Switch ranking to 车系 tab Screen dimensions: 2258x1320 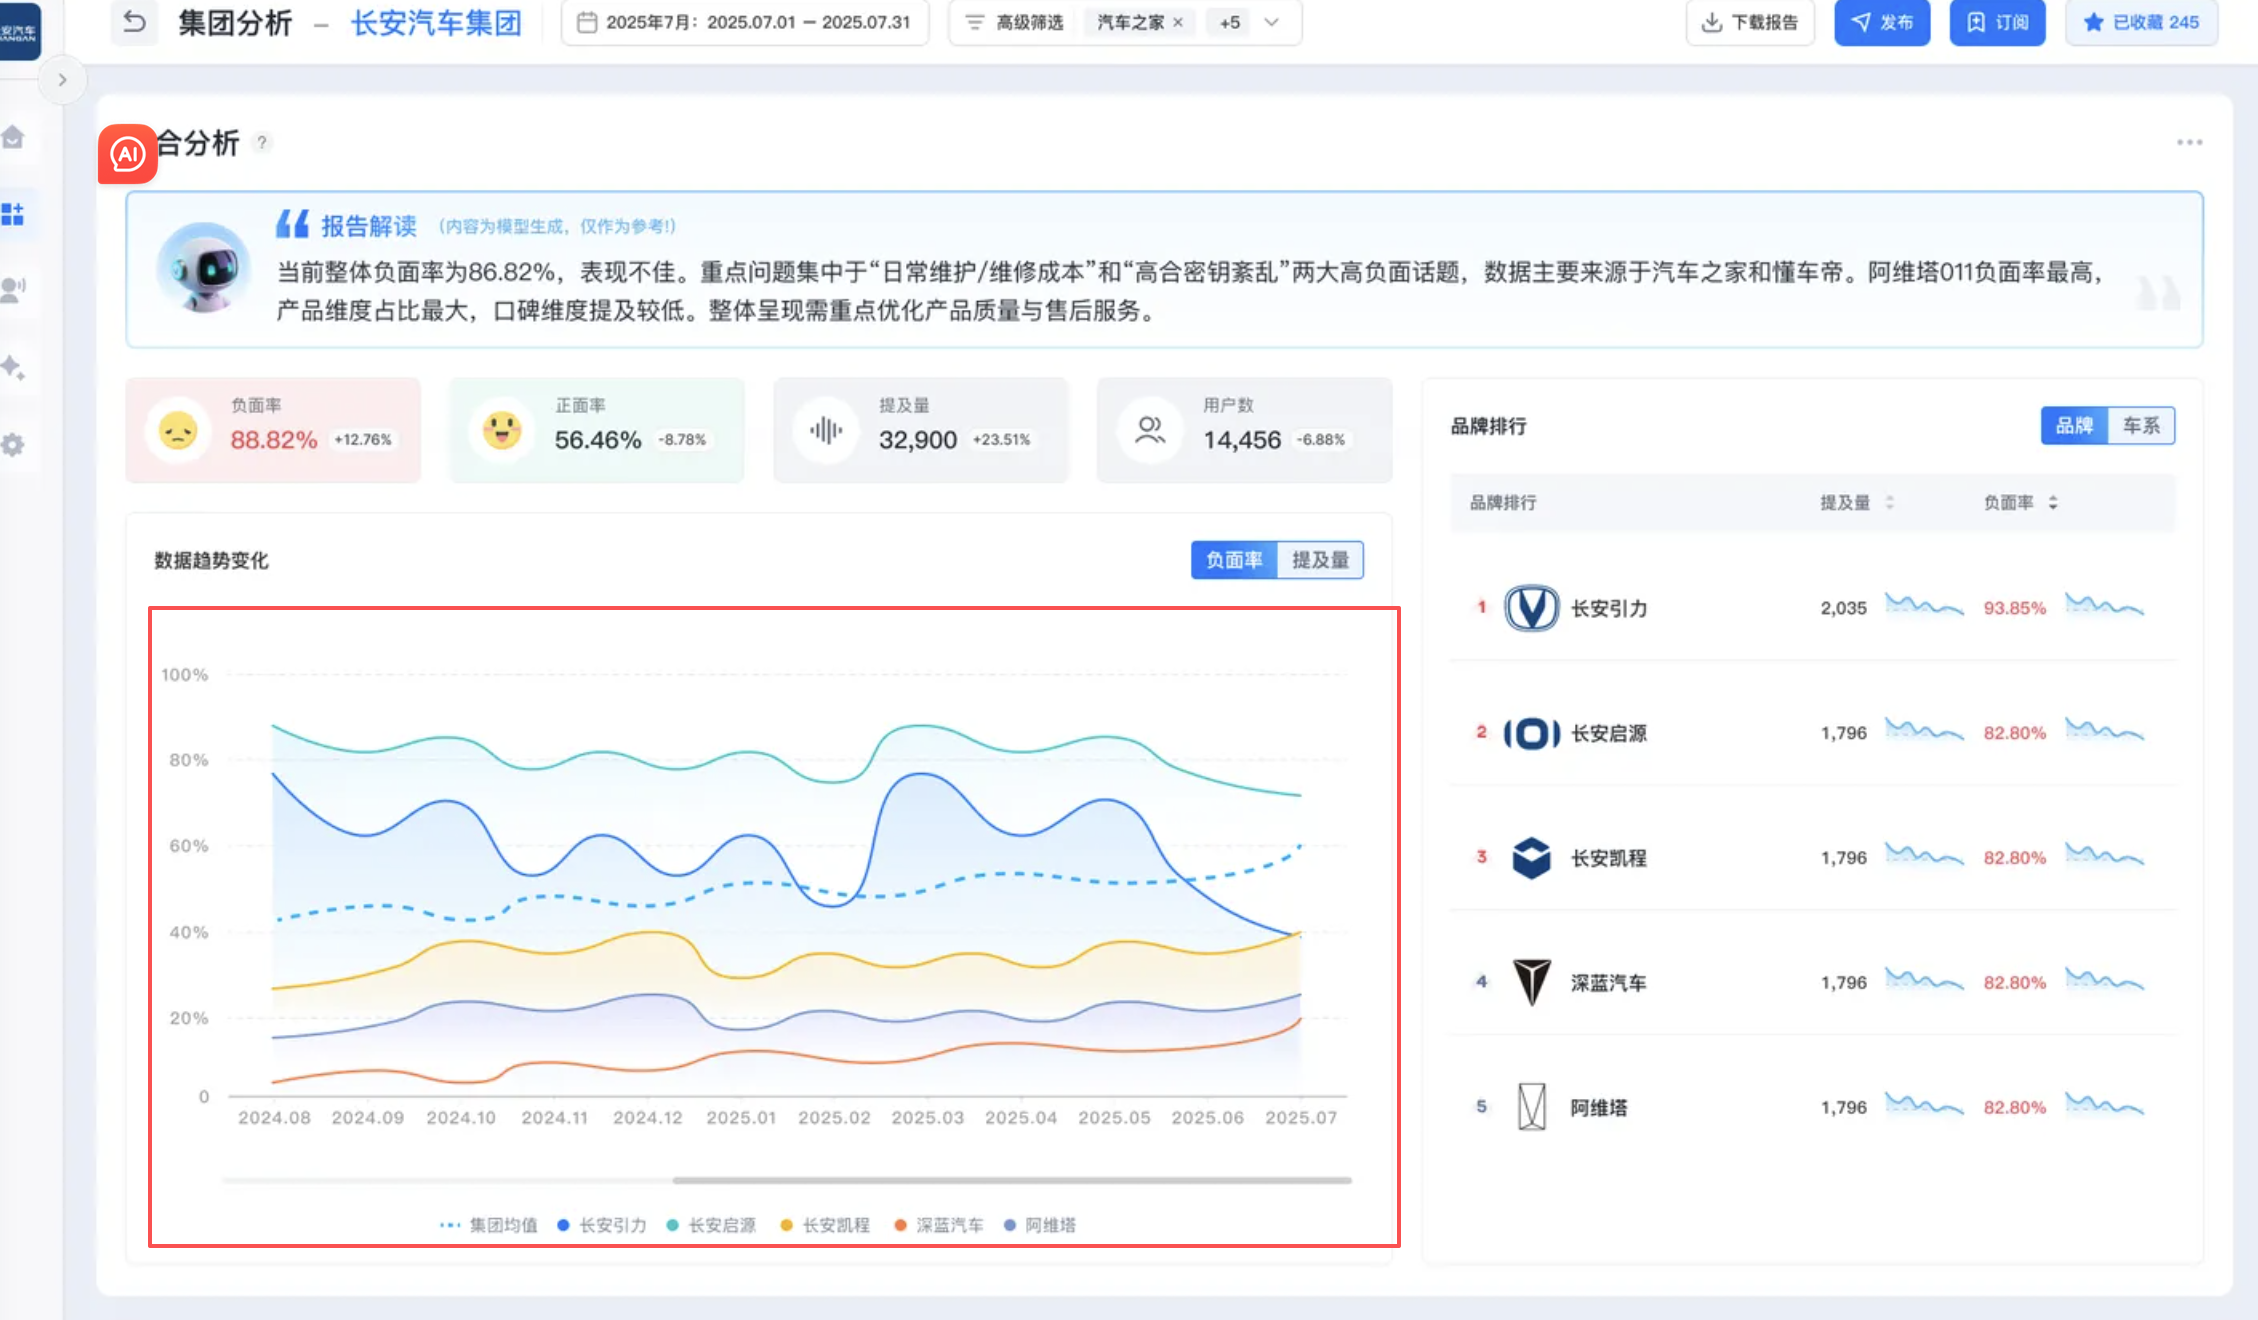pos(2141,426)
